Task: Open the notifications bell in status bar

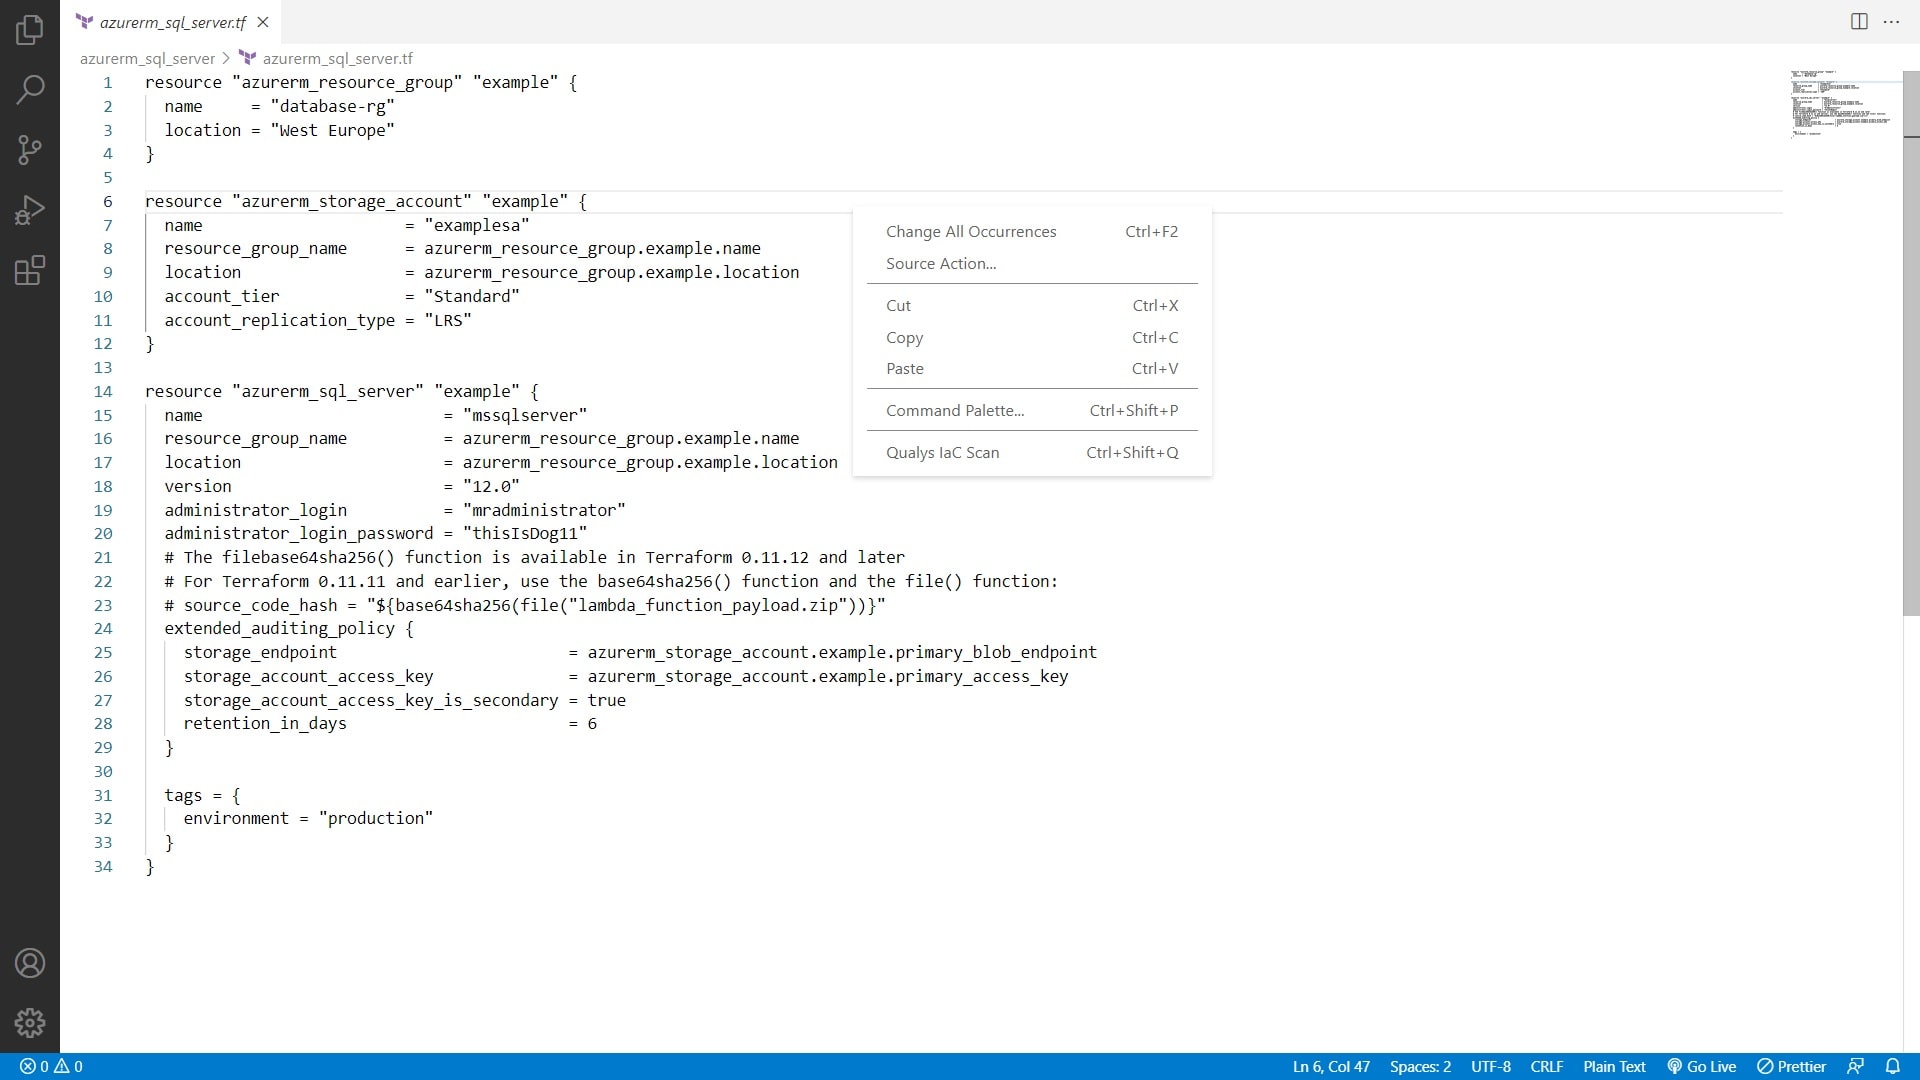Action: [1892, 1066]
